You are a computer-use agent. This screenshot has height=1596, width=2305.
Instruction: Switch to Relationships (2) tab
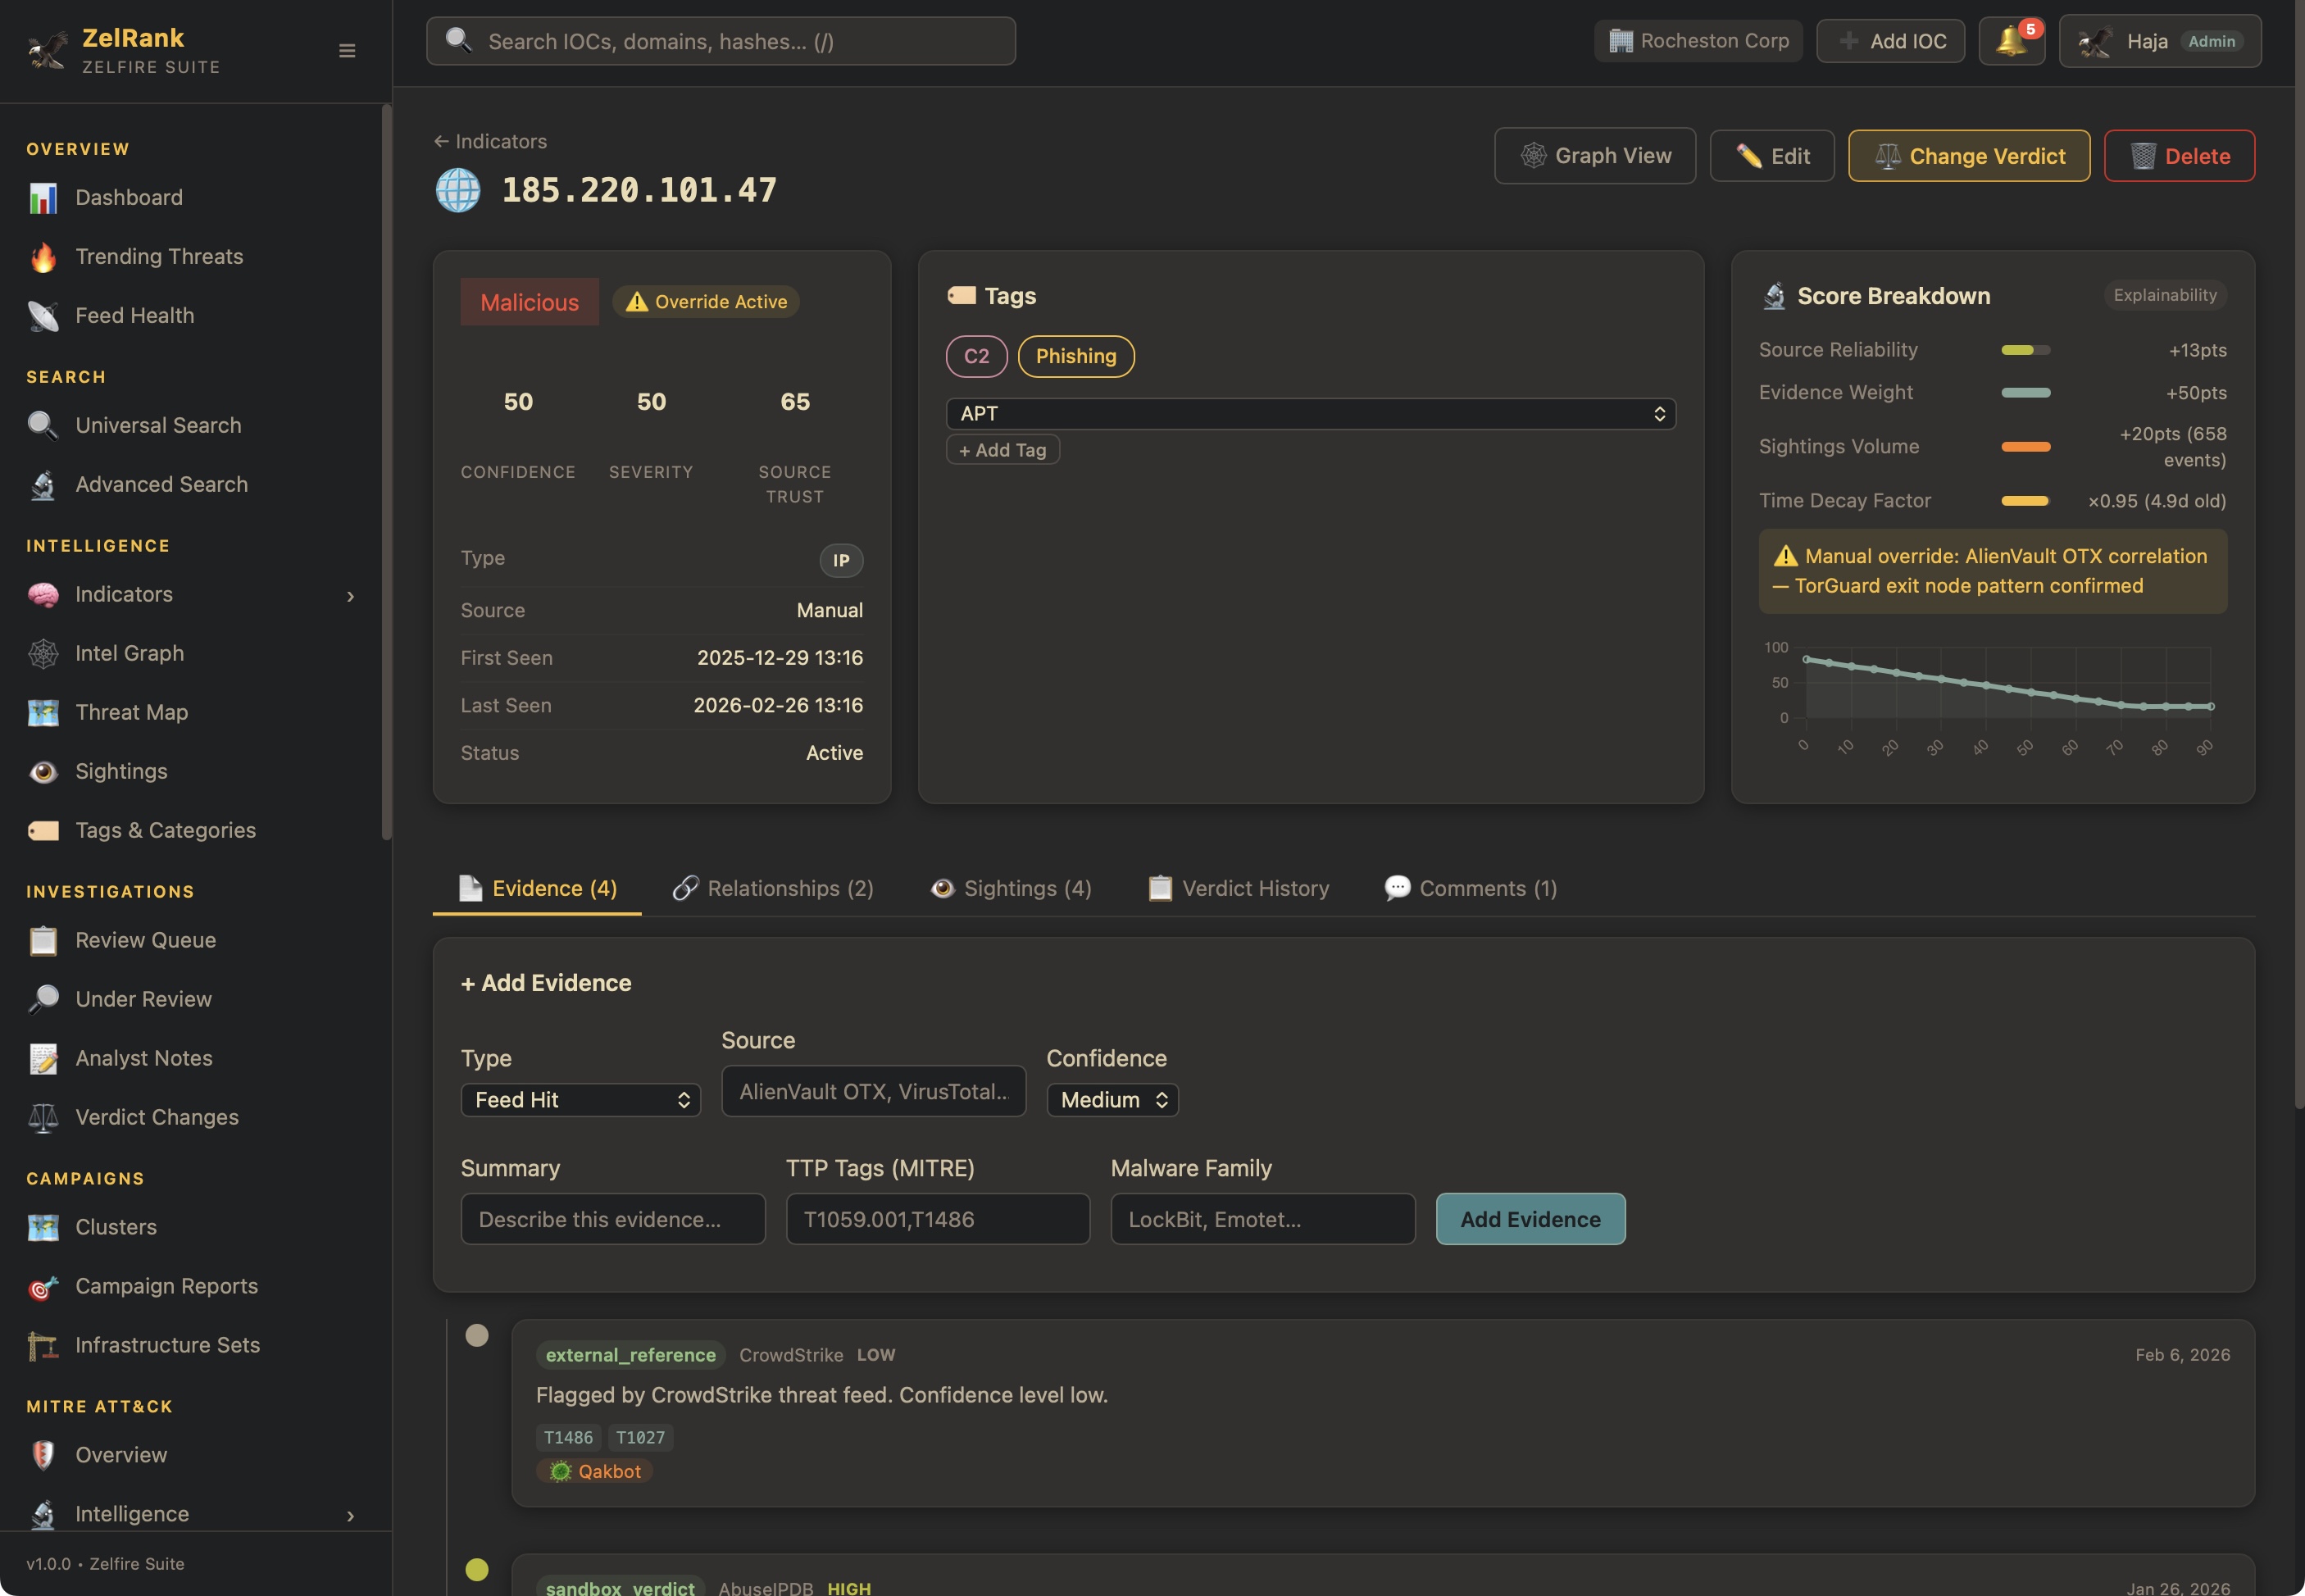[773, 888]
